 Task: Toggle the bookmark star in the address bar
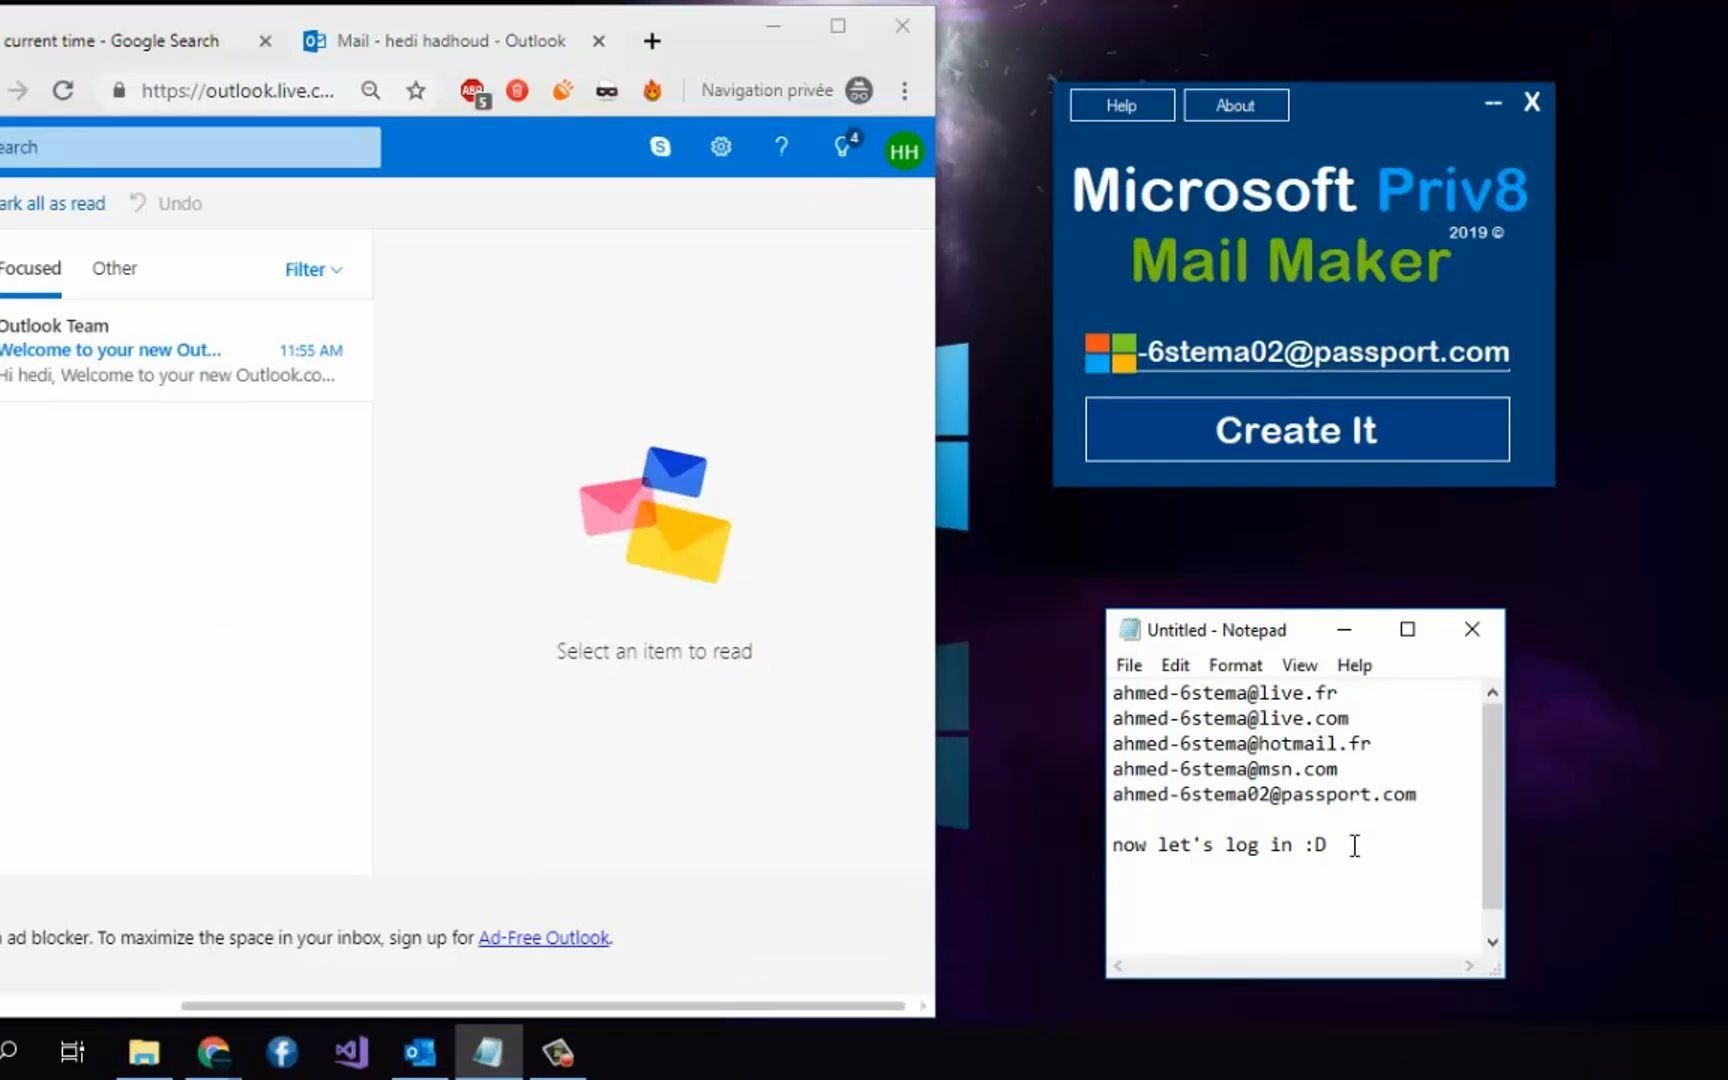[x=415, y=90]
